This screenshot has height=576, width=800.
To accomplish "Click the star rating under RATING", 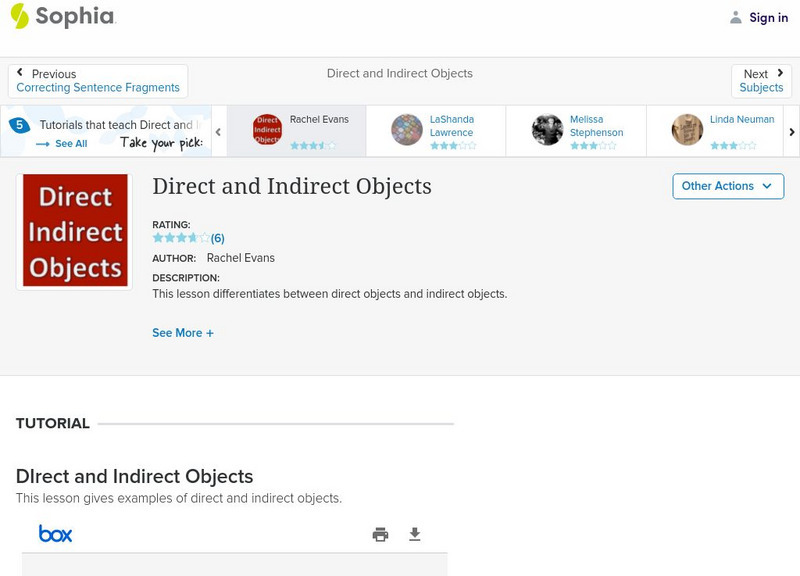I will pos(181,238).
